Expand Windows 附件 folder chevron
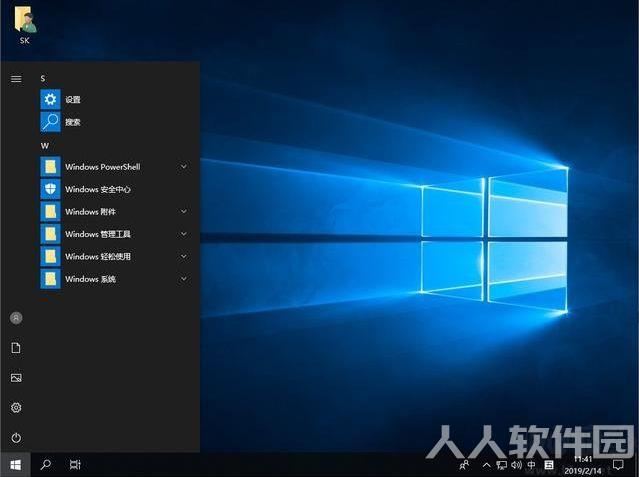639x477 pixels. click(184, 211)
